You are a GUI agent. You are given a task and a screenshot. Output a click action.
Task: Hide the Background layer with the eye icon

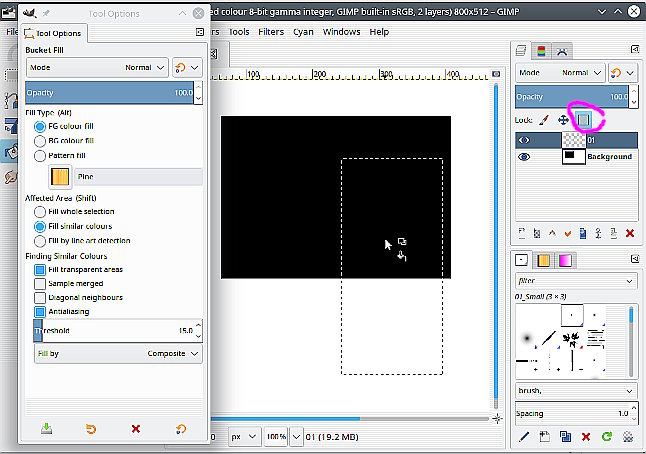click(524, 157)
